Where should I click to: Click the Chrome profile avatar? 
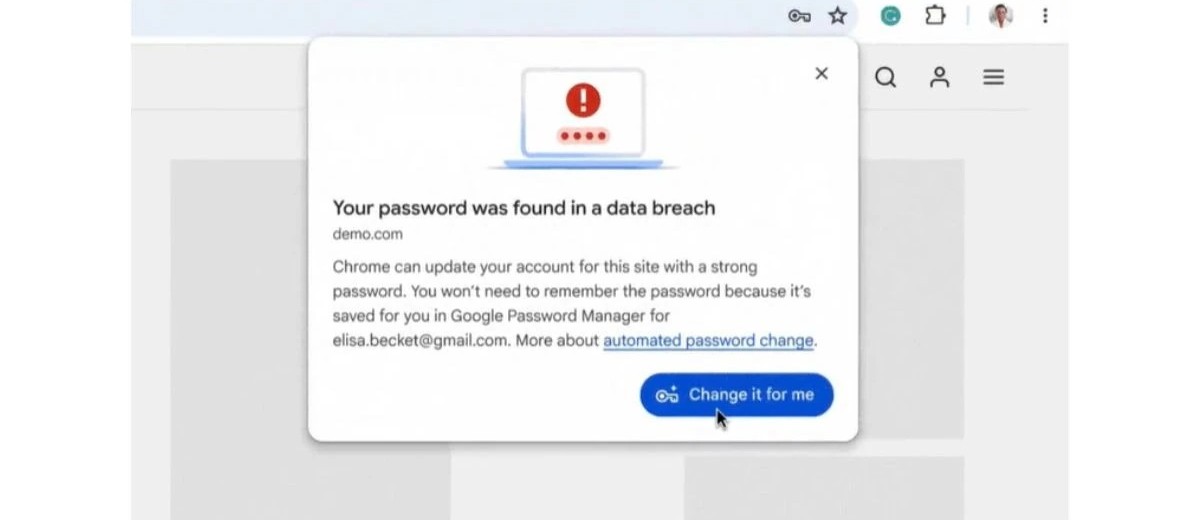point(1001,16)
